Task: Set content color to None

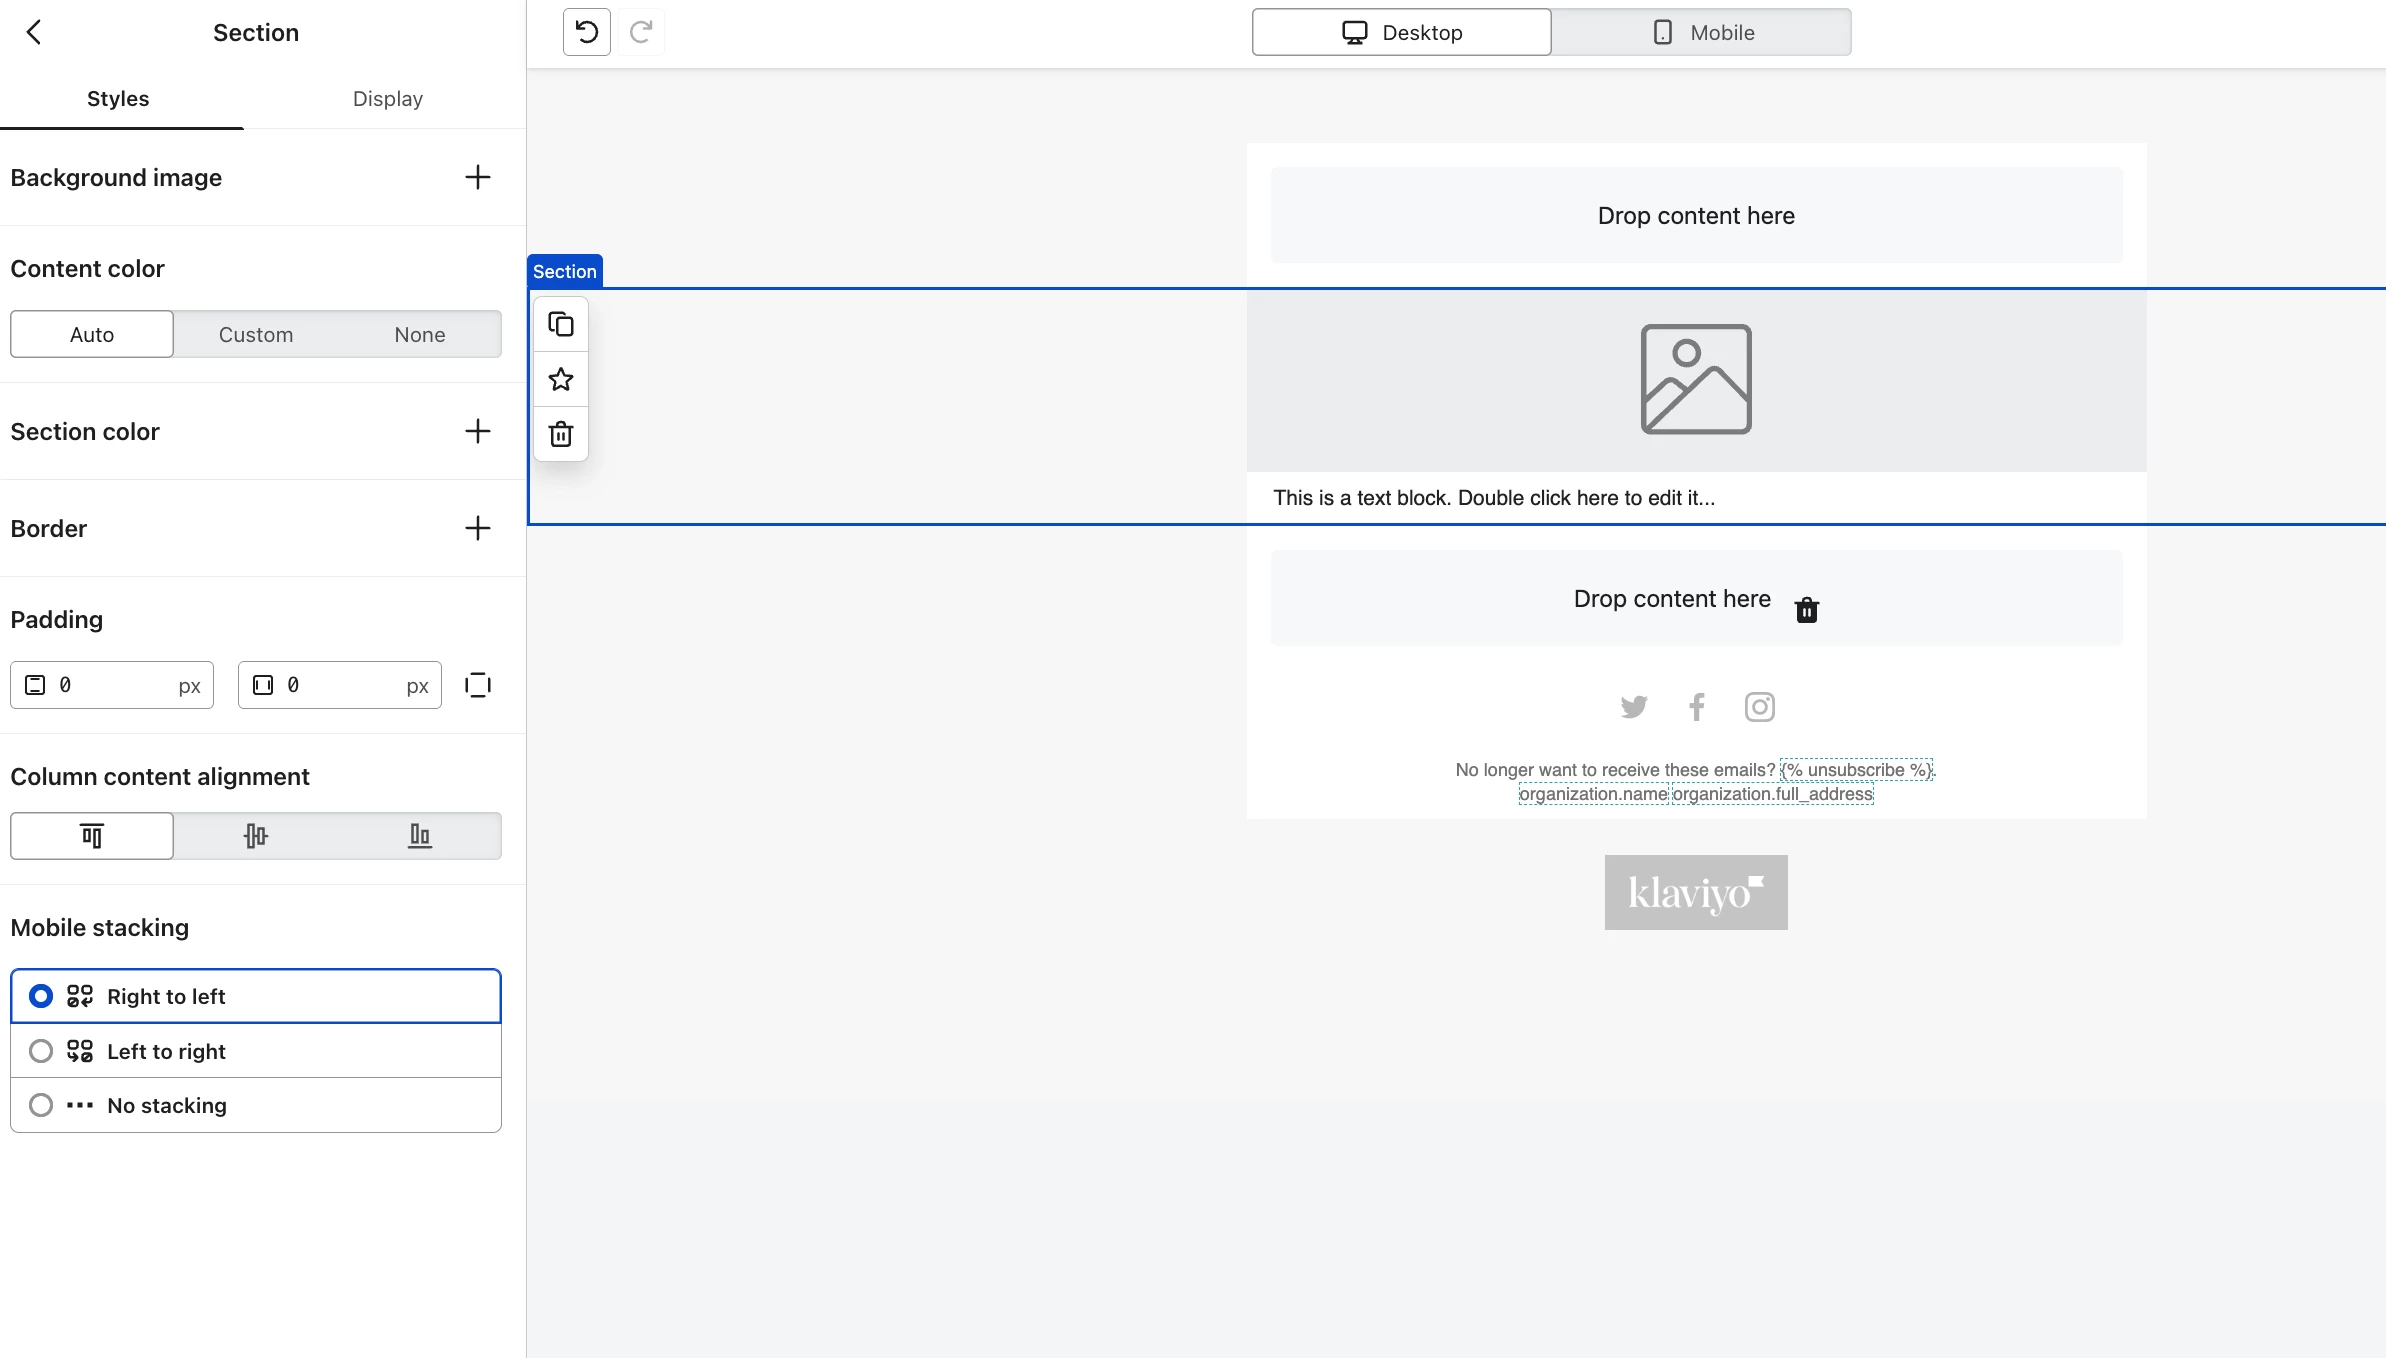Action: (x=420, y=335)
